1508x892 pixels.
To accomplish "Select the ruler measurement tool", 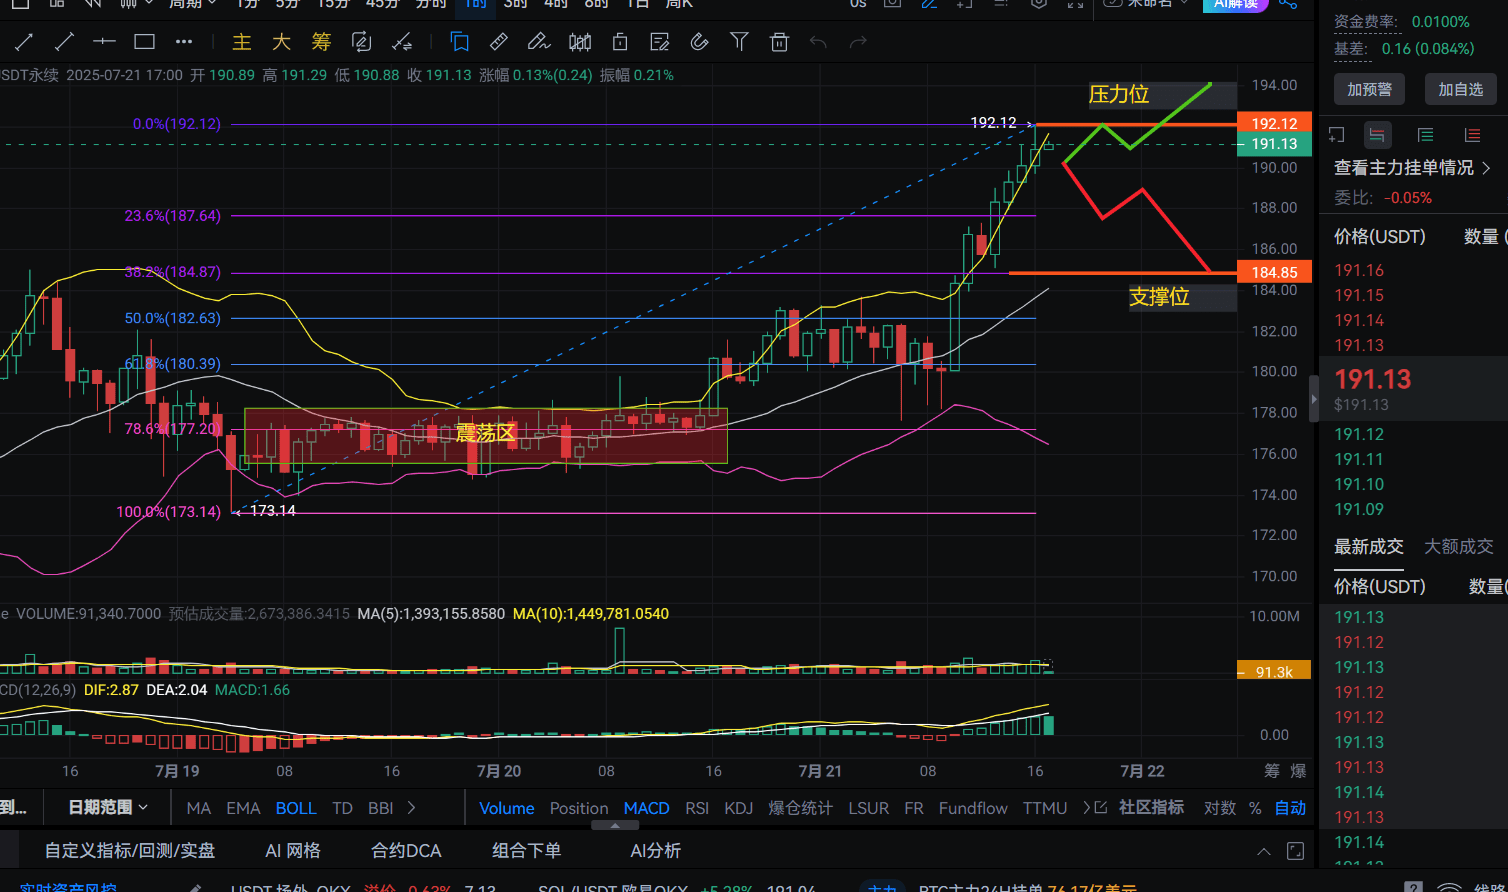I will click(x=498, y=42).
